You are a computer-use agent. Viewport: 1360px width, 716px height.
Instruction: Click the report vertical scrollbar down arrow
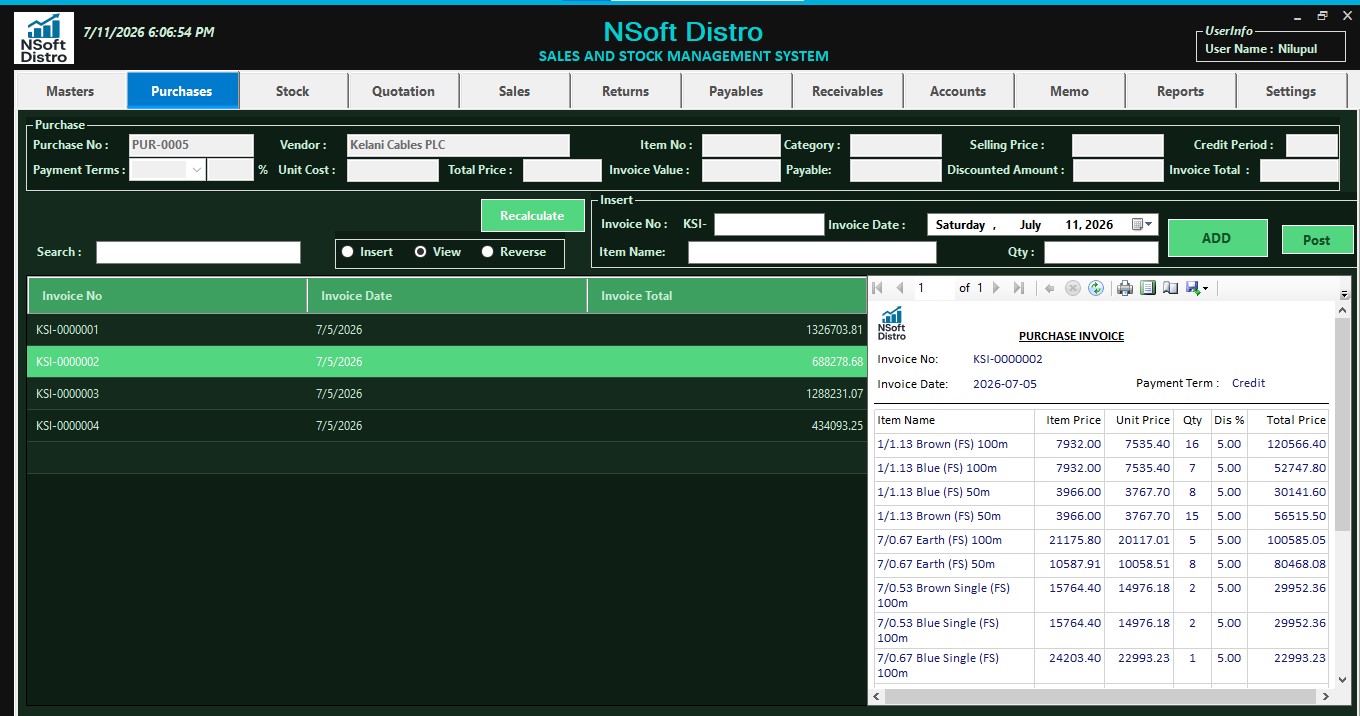pos(1343,680)
